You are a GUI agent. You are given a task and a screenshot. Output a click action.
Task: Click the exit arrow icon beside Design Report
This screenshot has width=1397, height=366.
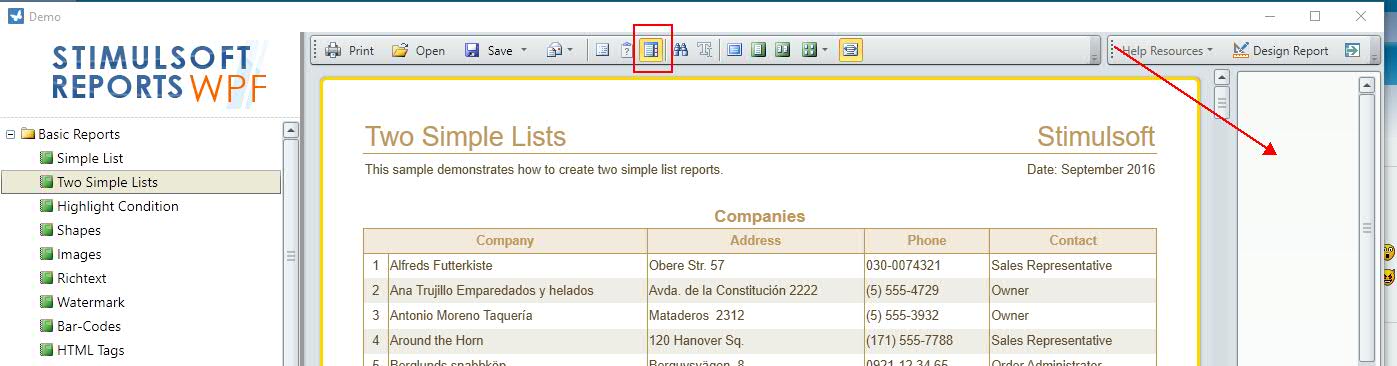(1352, 50)
